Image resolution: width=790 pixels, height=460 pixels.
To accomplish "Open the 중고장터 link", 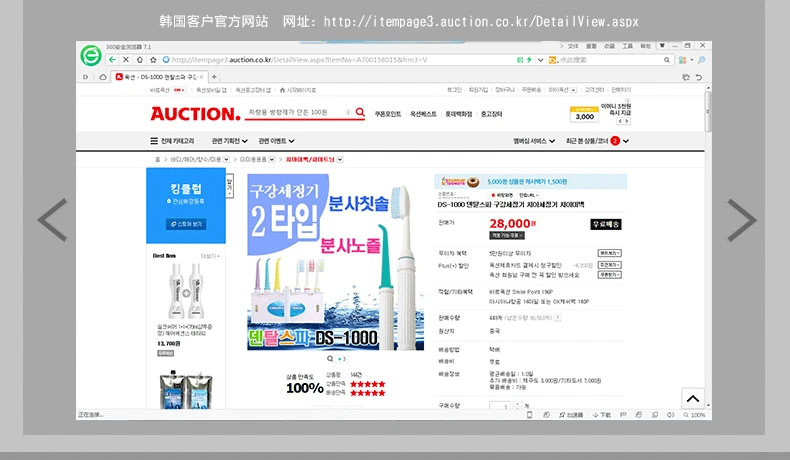I will (x=491, y=114).
